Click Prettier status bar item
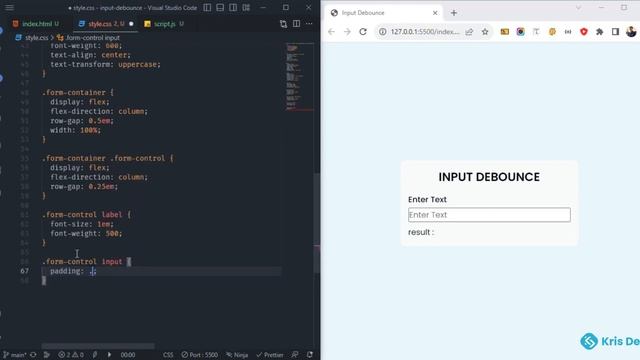This screenshot has height=360, width=640. (270, 355)
